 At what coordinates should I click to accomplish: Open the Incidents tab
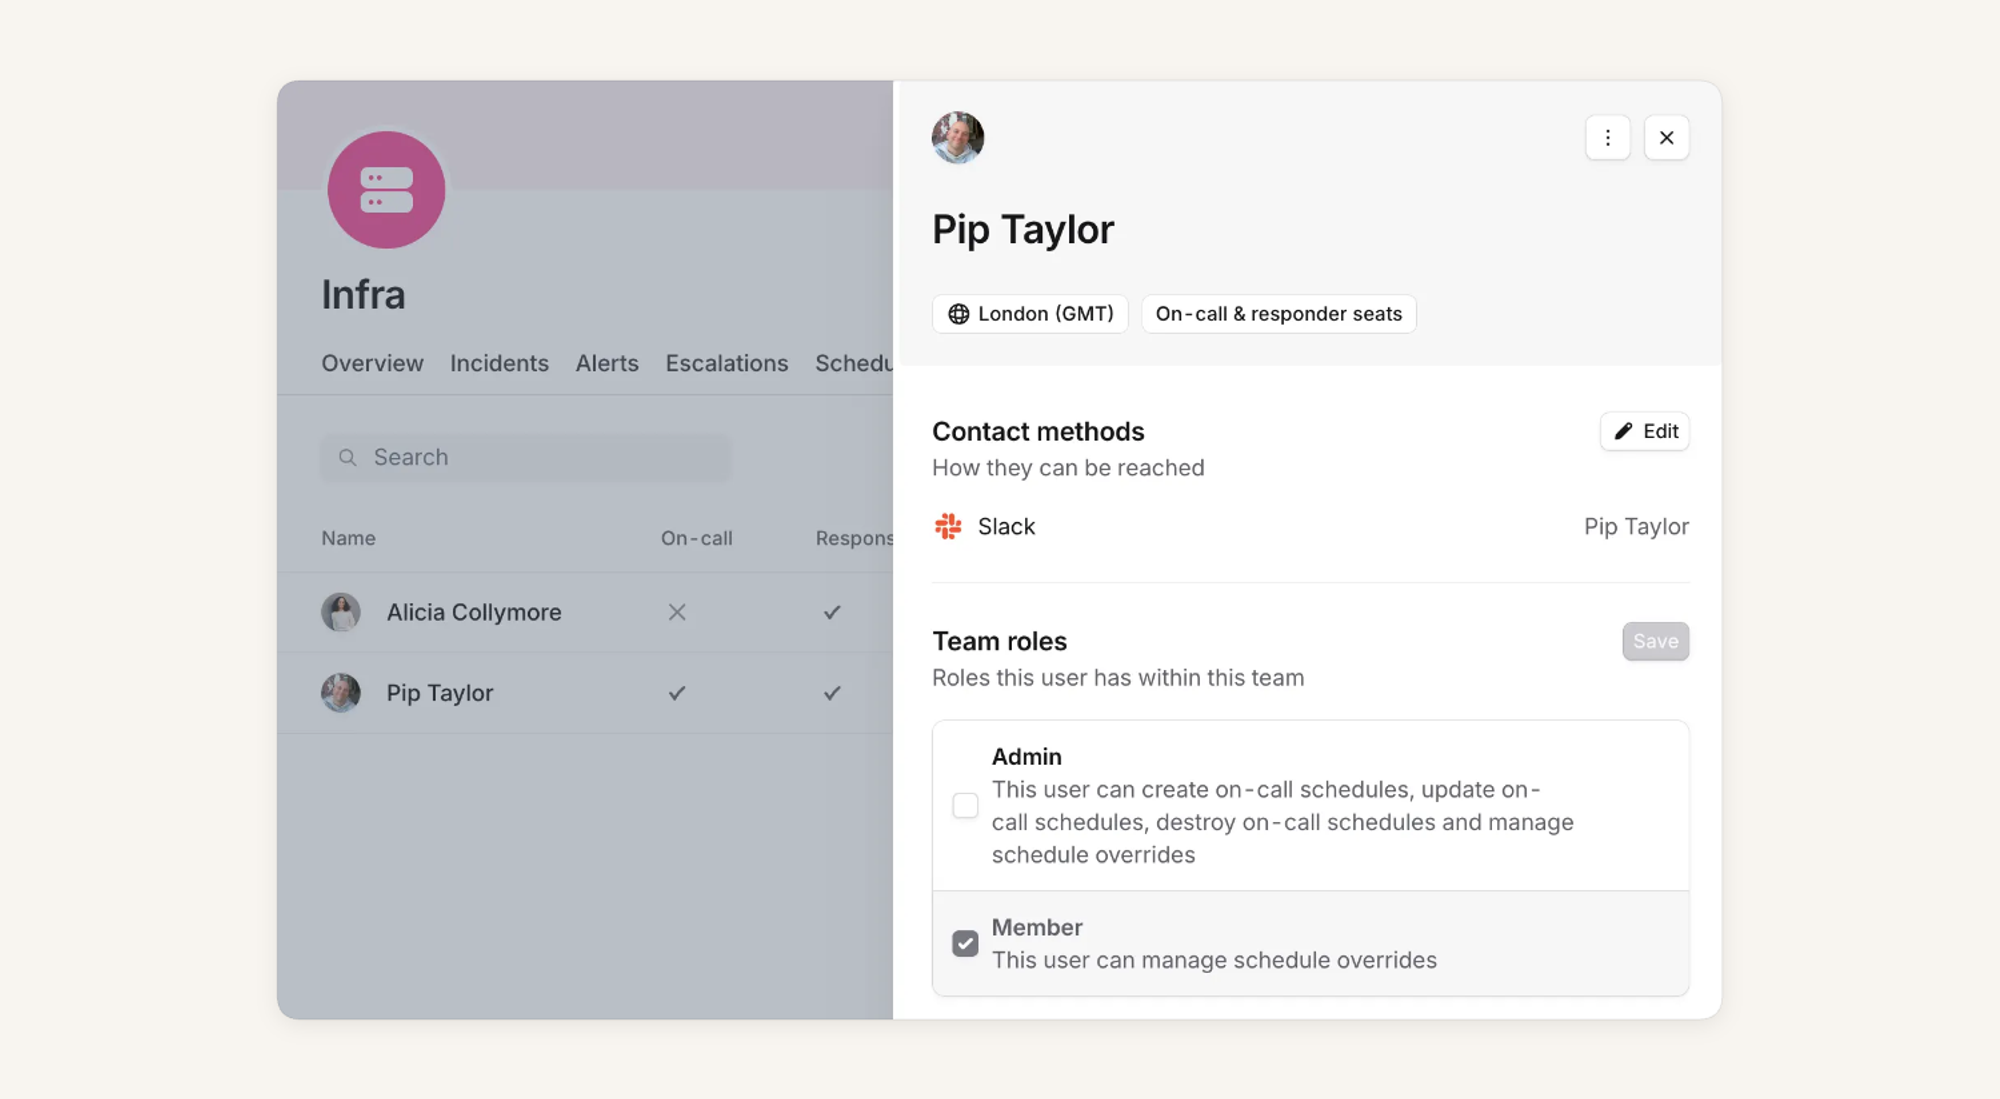(499, 363)
